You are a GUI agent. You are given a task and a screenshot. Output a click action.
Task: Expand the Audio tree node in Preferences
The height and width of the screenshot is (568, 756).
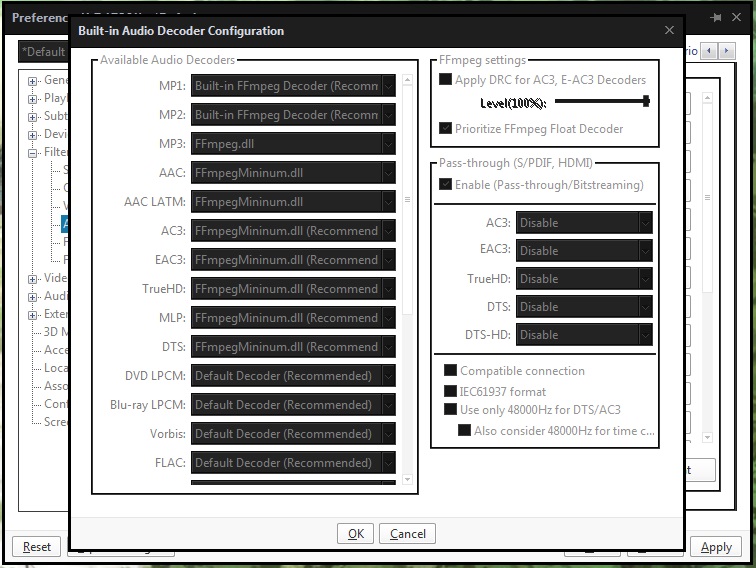32,297
